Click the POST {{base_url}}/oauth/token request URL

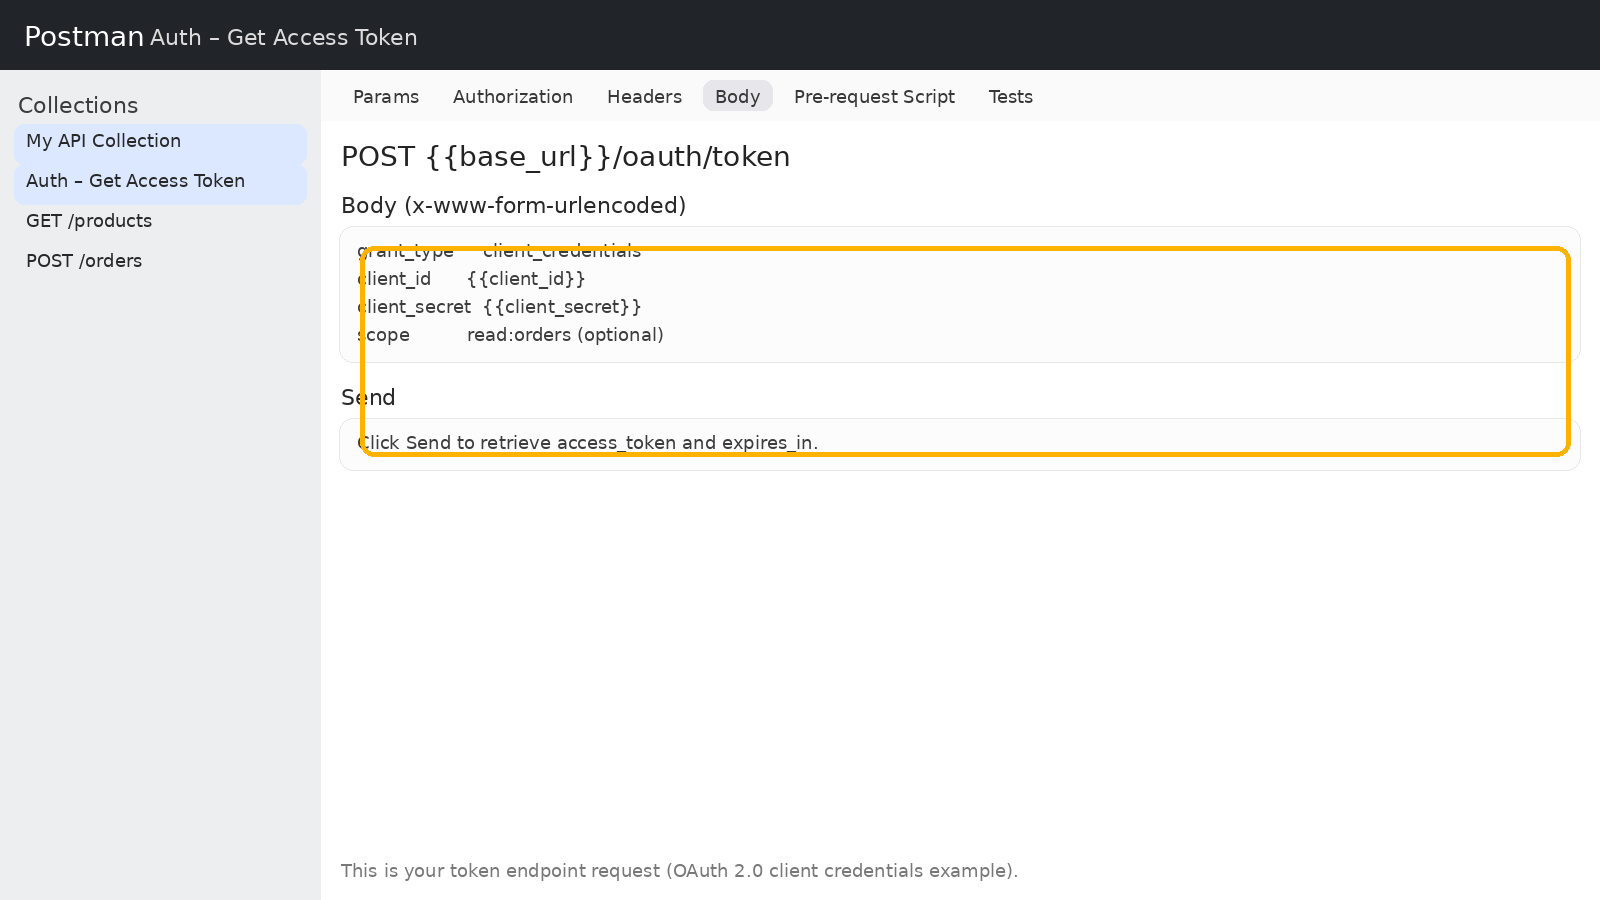pos(565,157)
